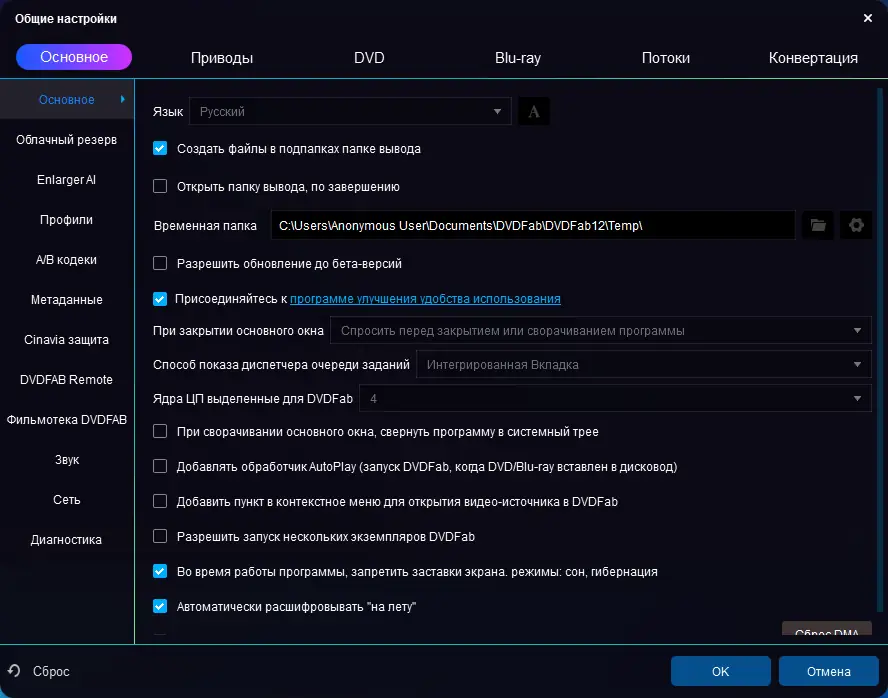Toggle 'Автоматически расшифровывать на лету' checkbox
The width and height of the screenshot is (888, 698).
click(x=160, y=606)
